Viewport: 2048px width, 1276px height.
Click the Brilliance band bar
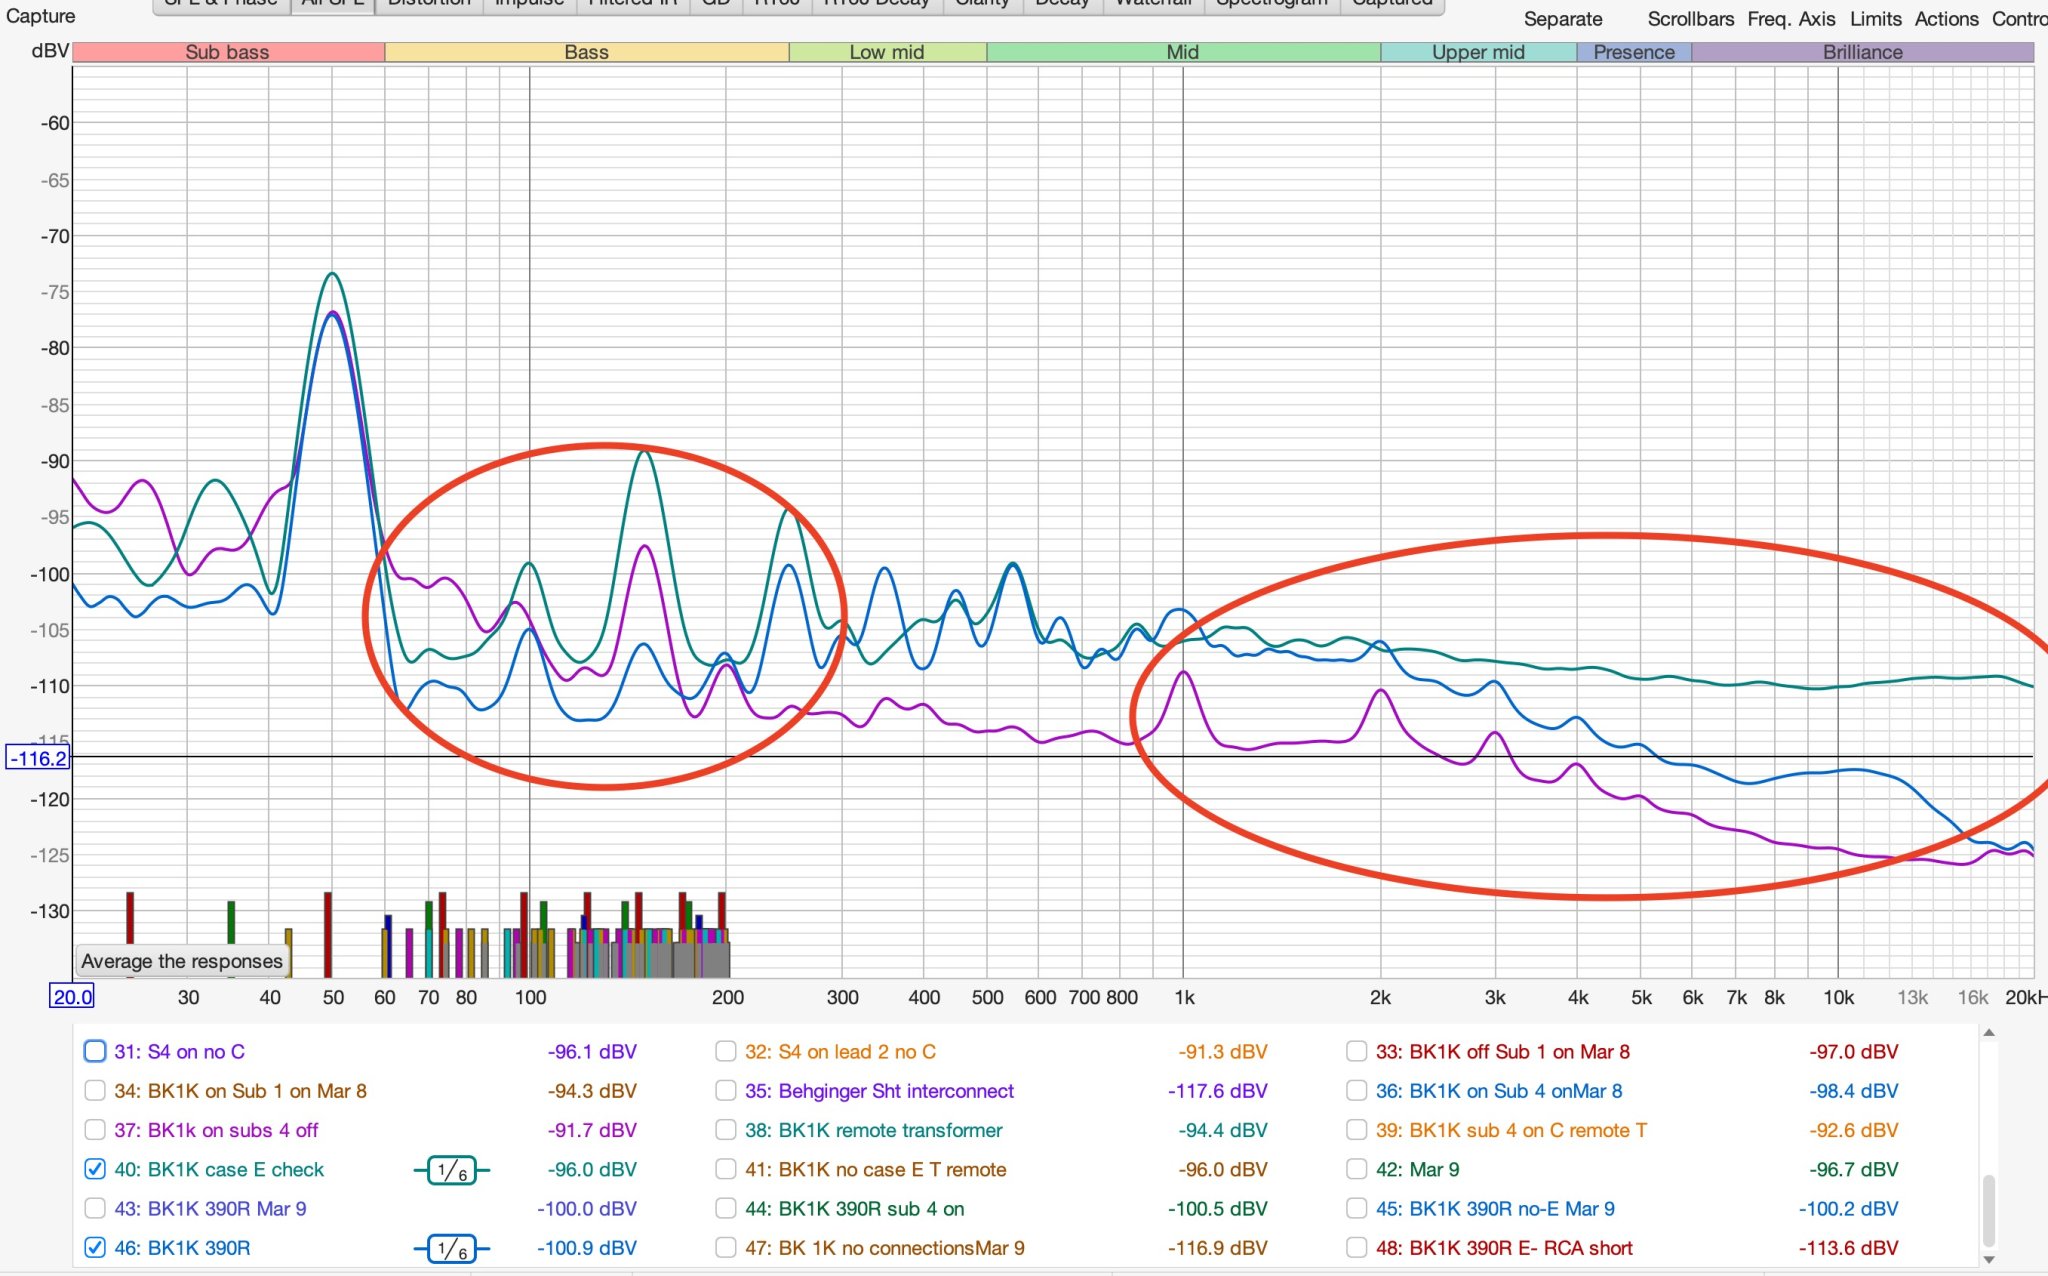1863,52
